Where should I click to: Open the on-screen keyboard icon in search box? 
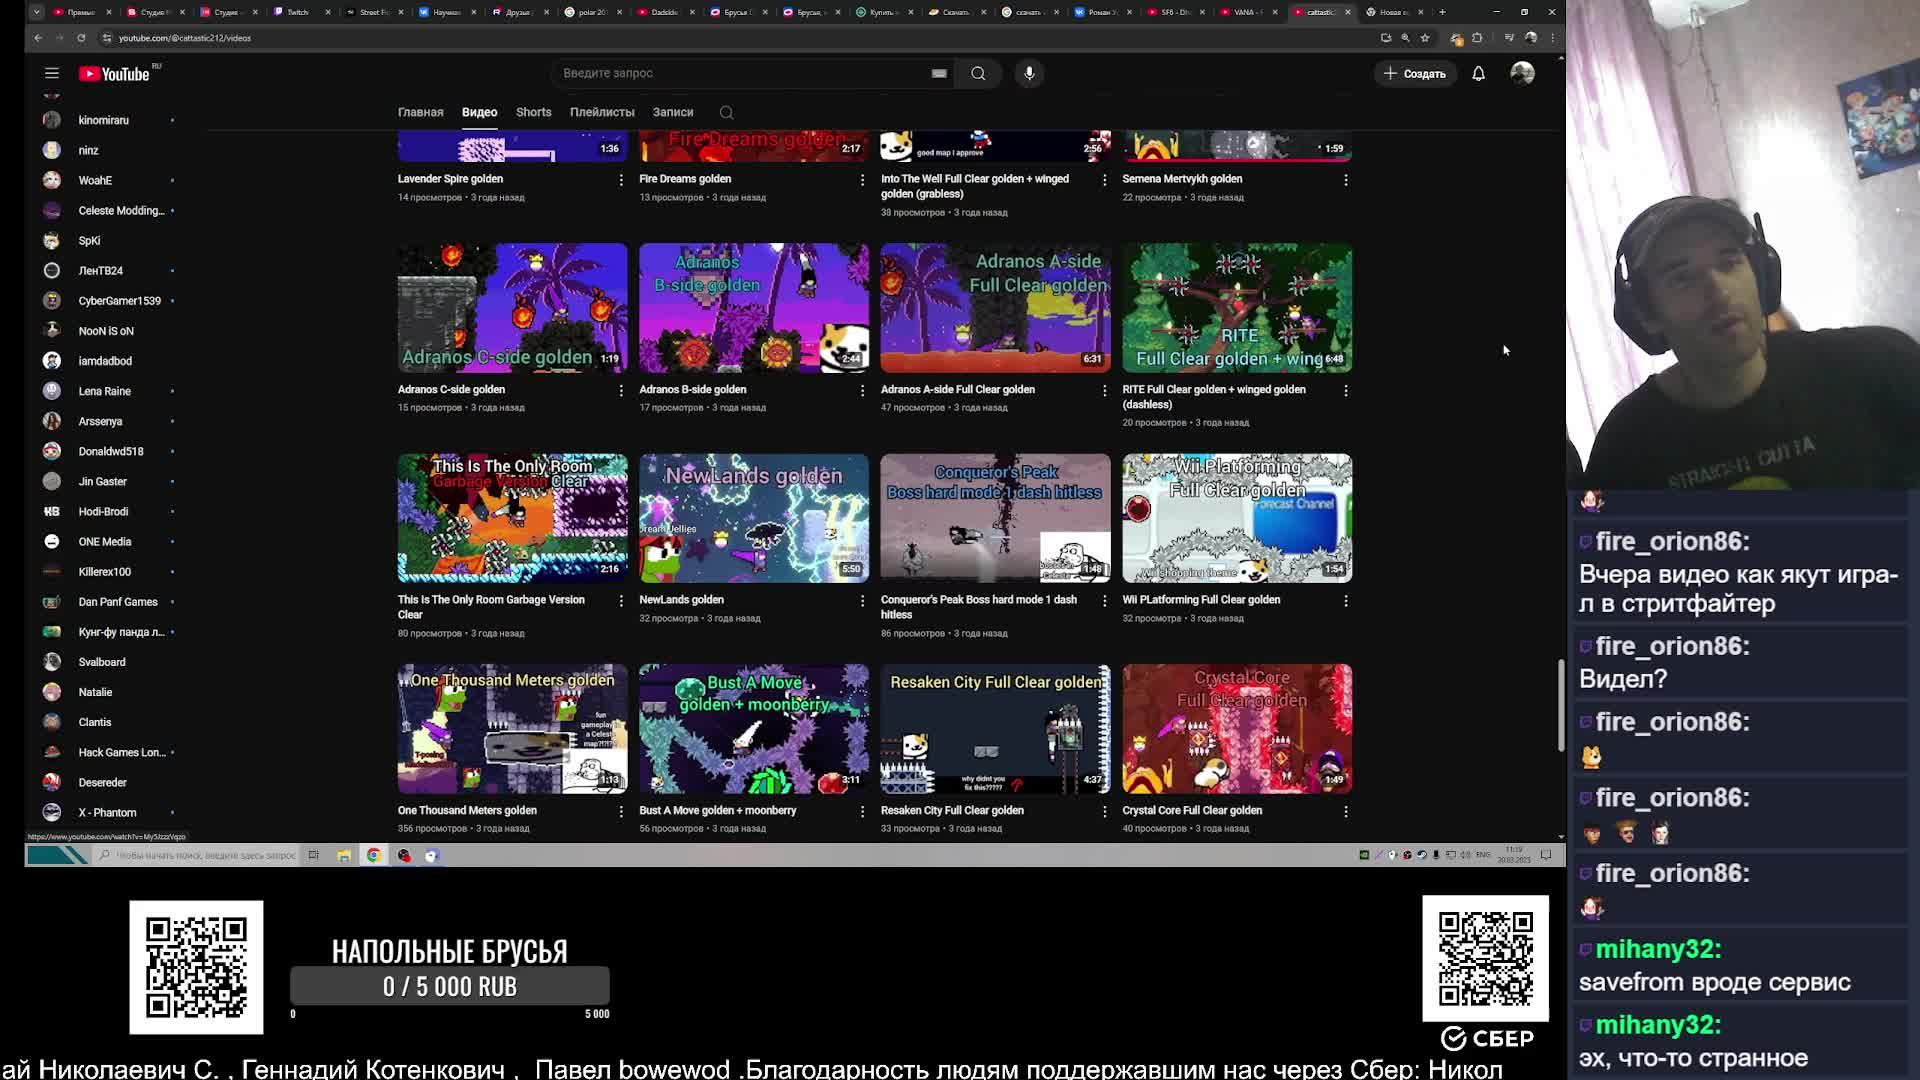tap(938, 73)
